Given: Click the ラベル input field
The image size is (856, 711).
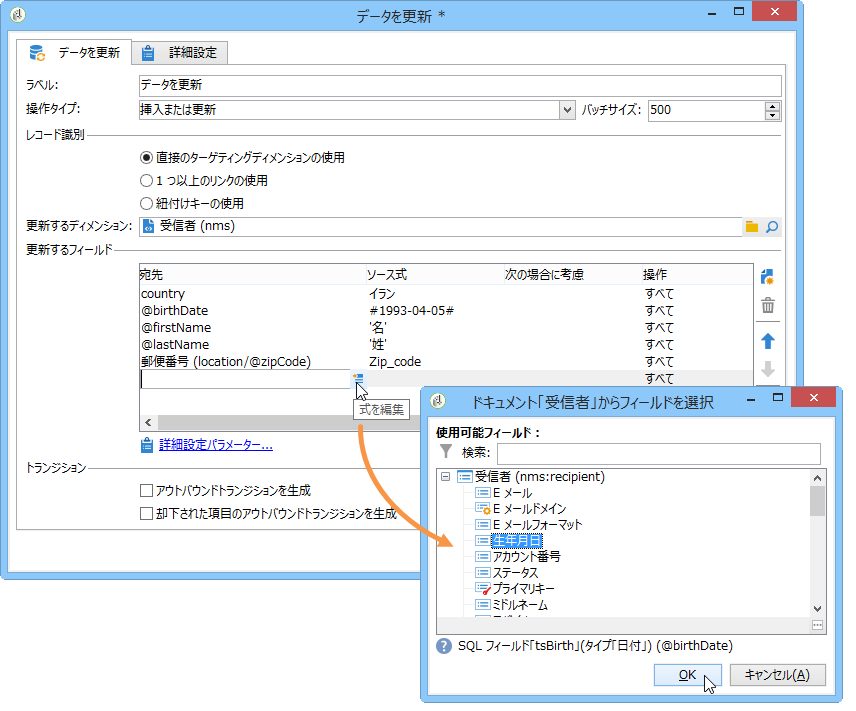Looking at the screenshot, I should (x=460, y=86).
